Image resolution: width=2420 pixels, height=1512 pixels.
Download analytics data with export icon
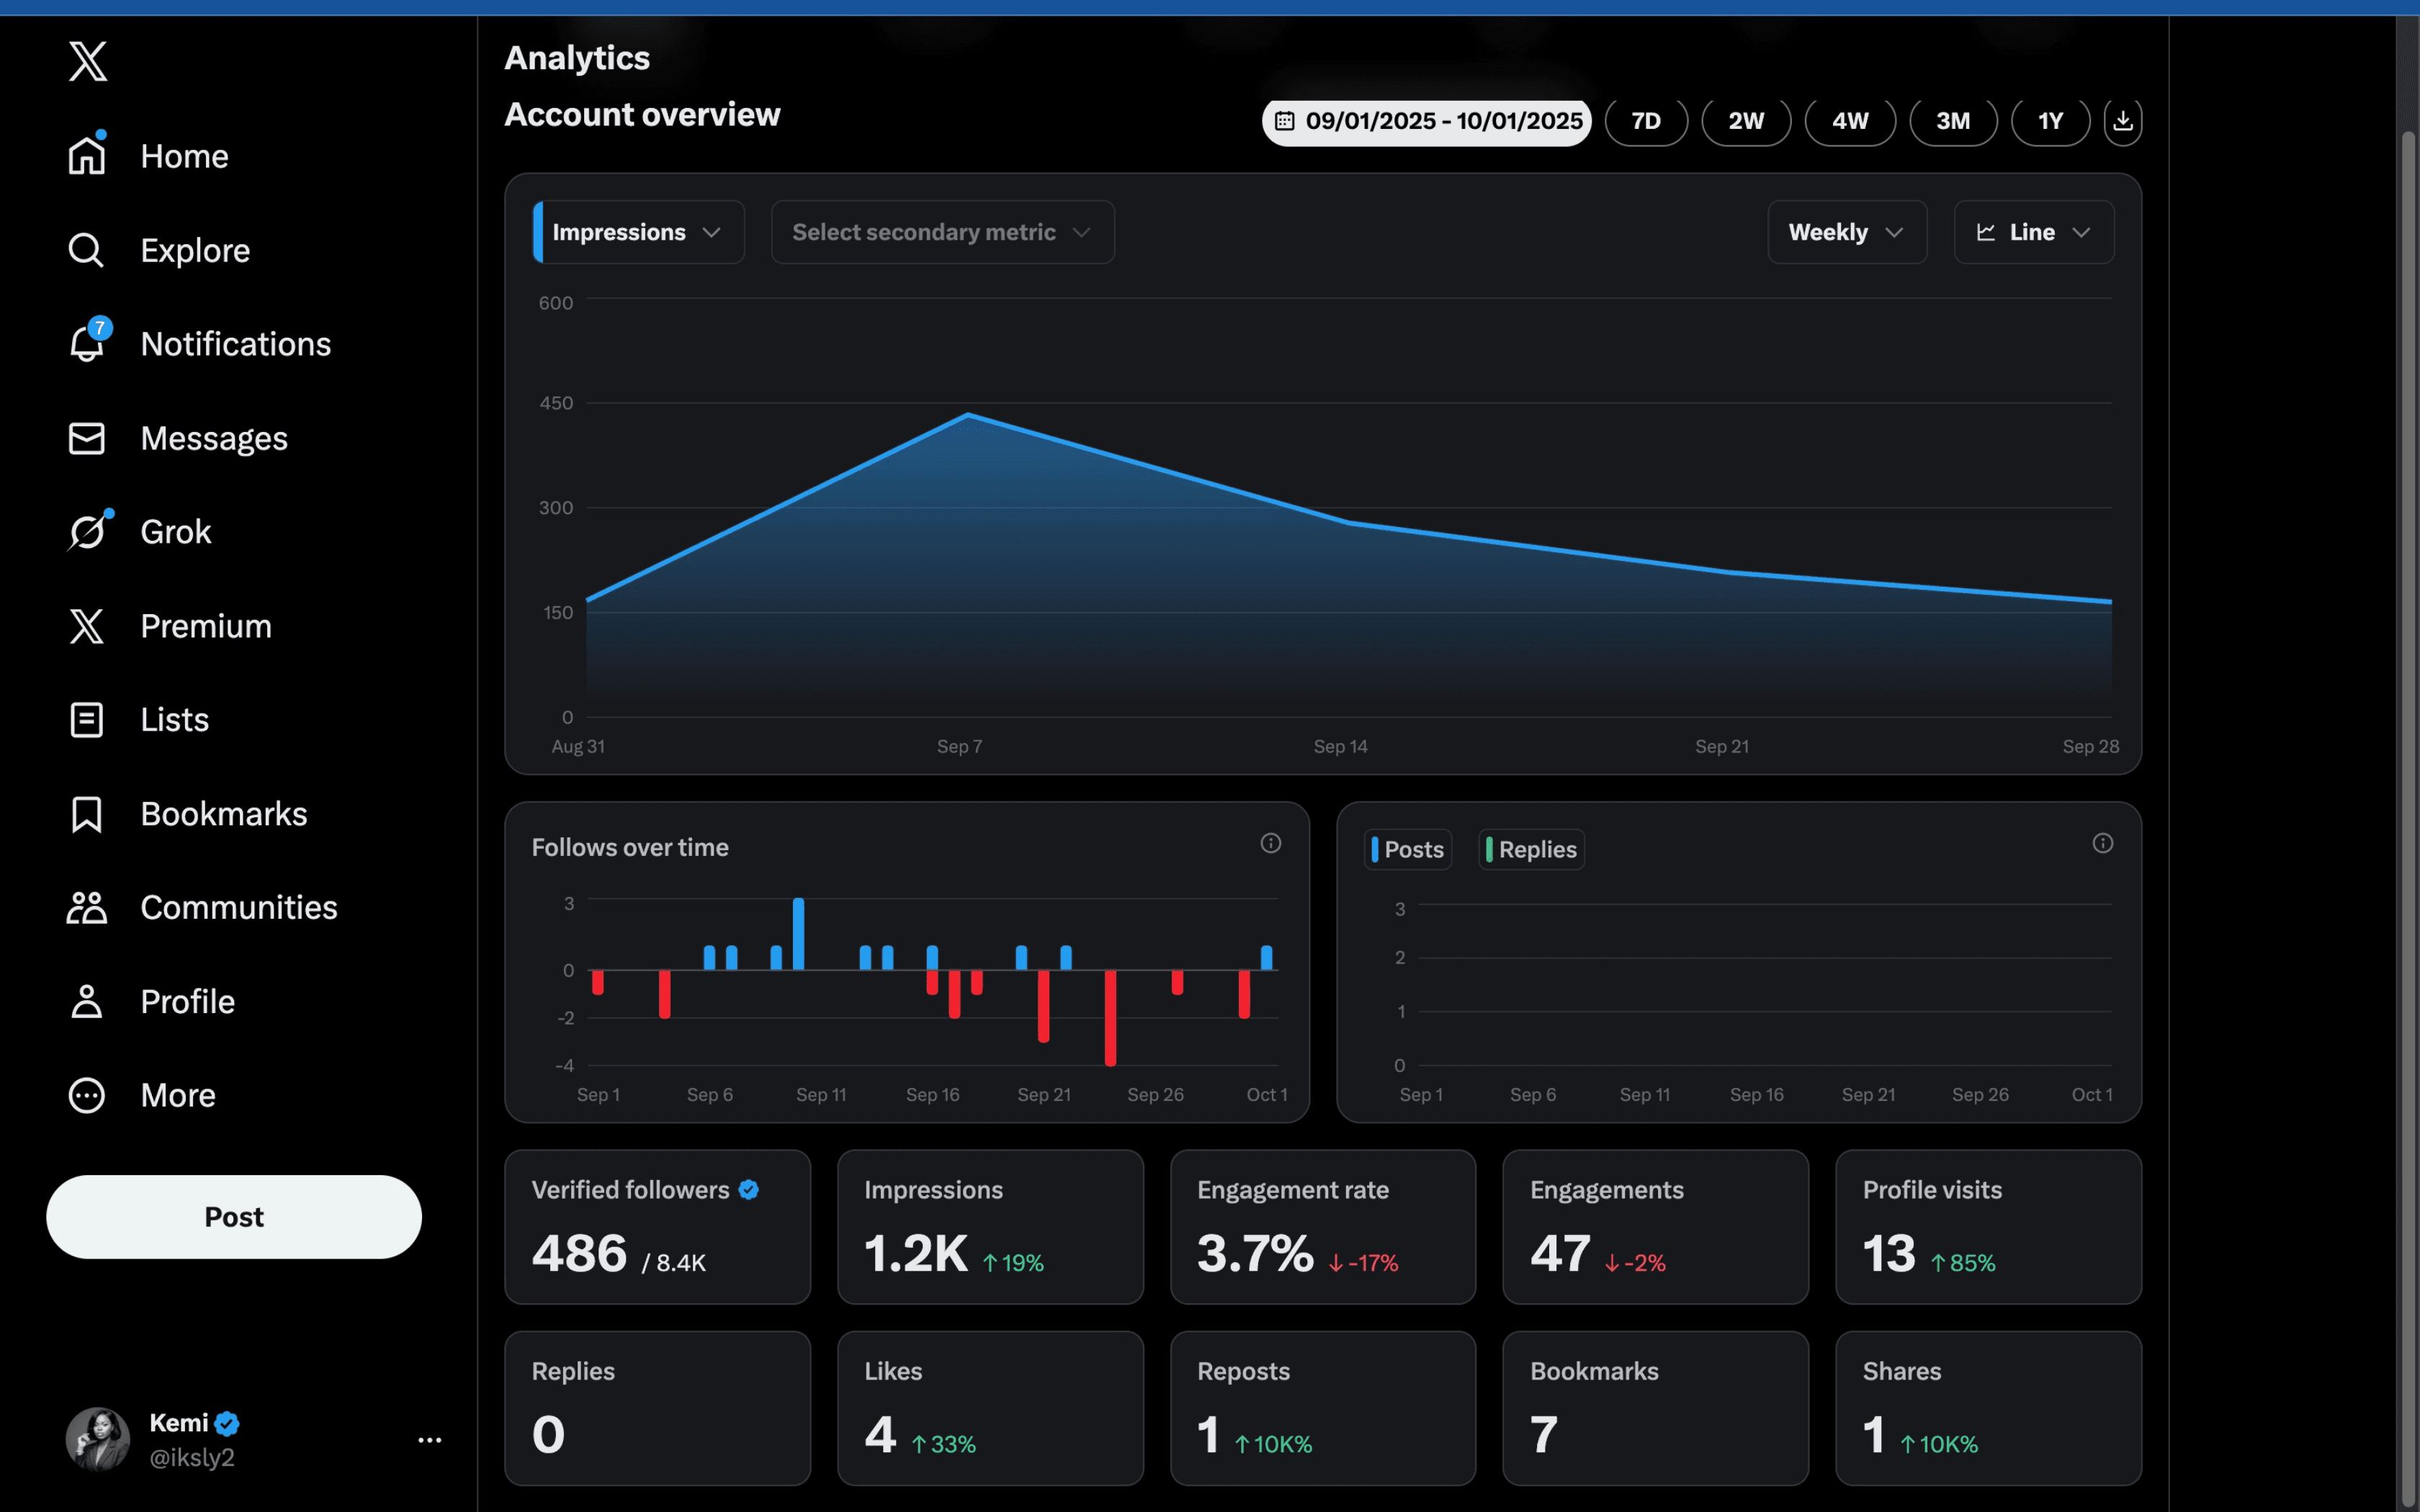coord(2122,120)
